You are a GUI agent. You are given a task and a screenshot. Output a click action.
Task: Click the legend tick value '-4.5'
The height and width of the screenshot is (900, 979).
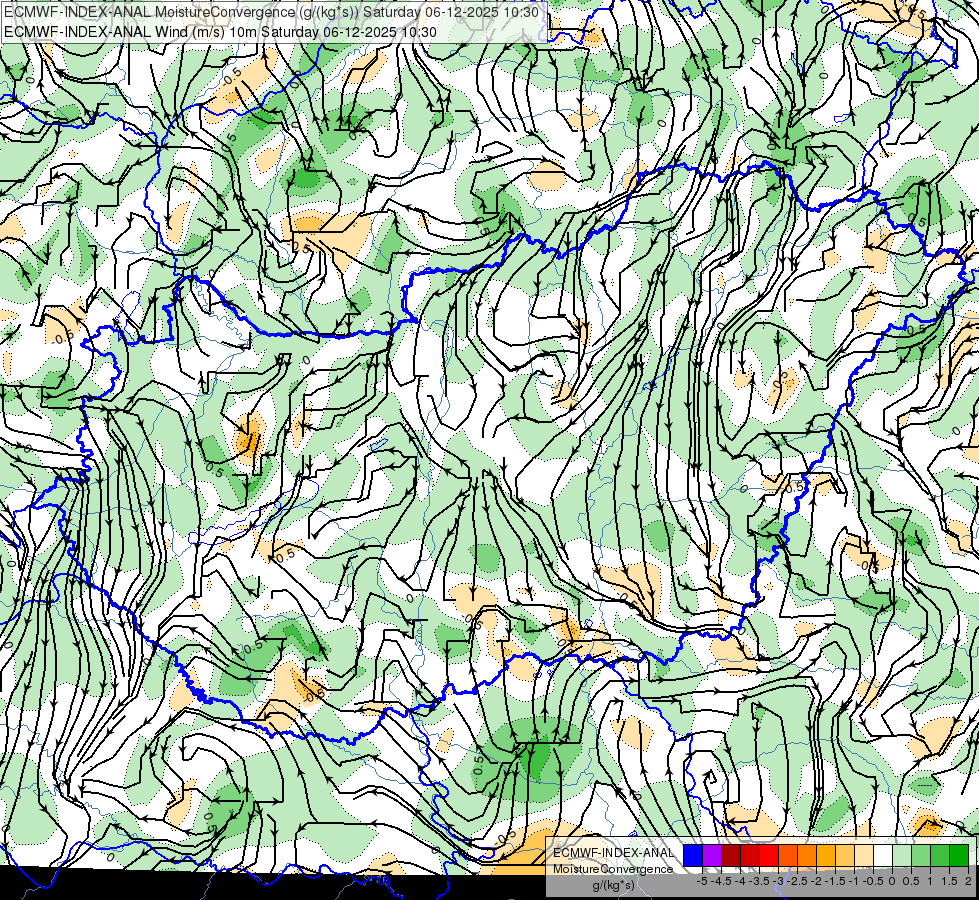click(721, 881)
